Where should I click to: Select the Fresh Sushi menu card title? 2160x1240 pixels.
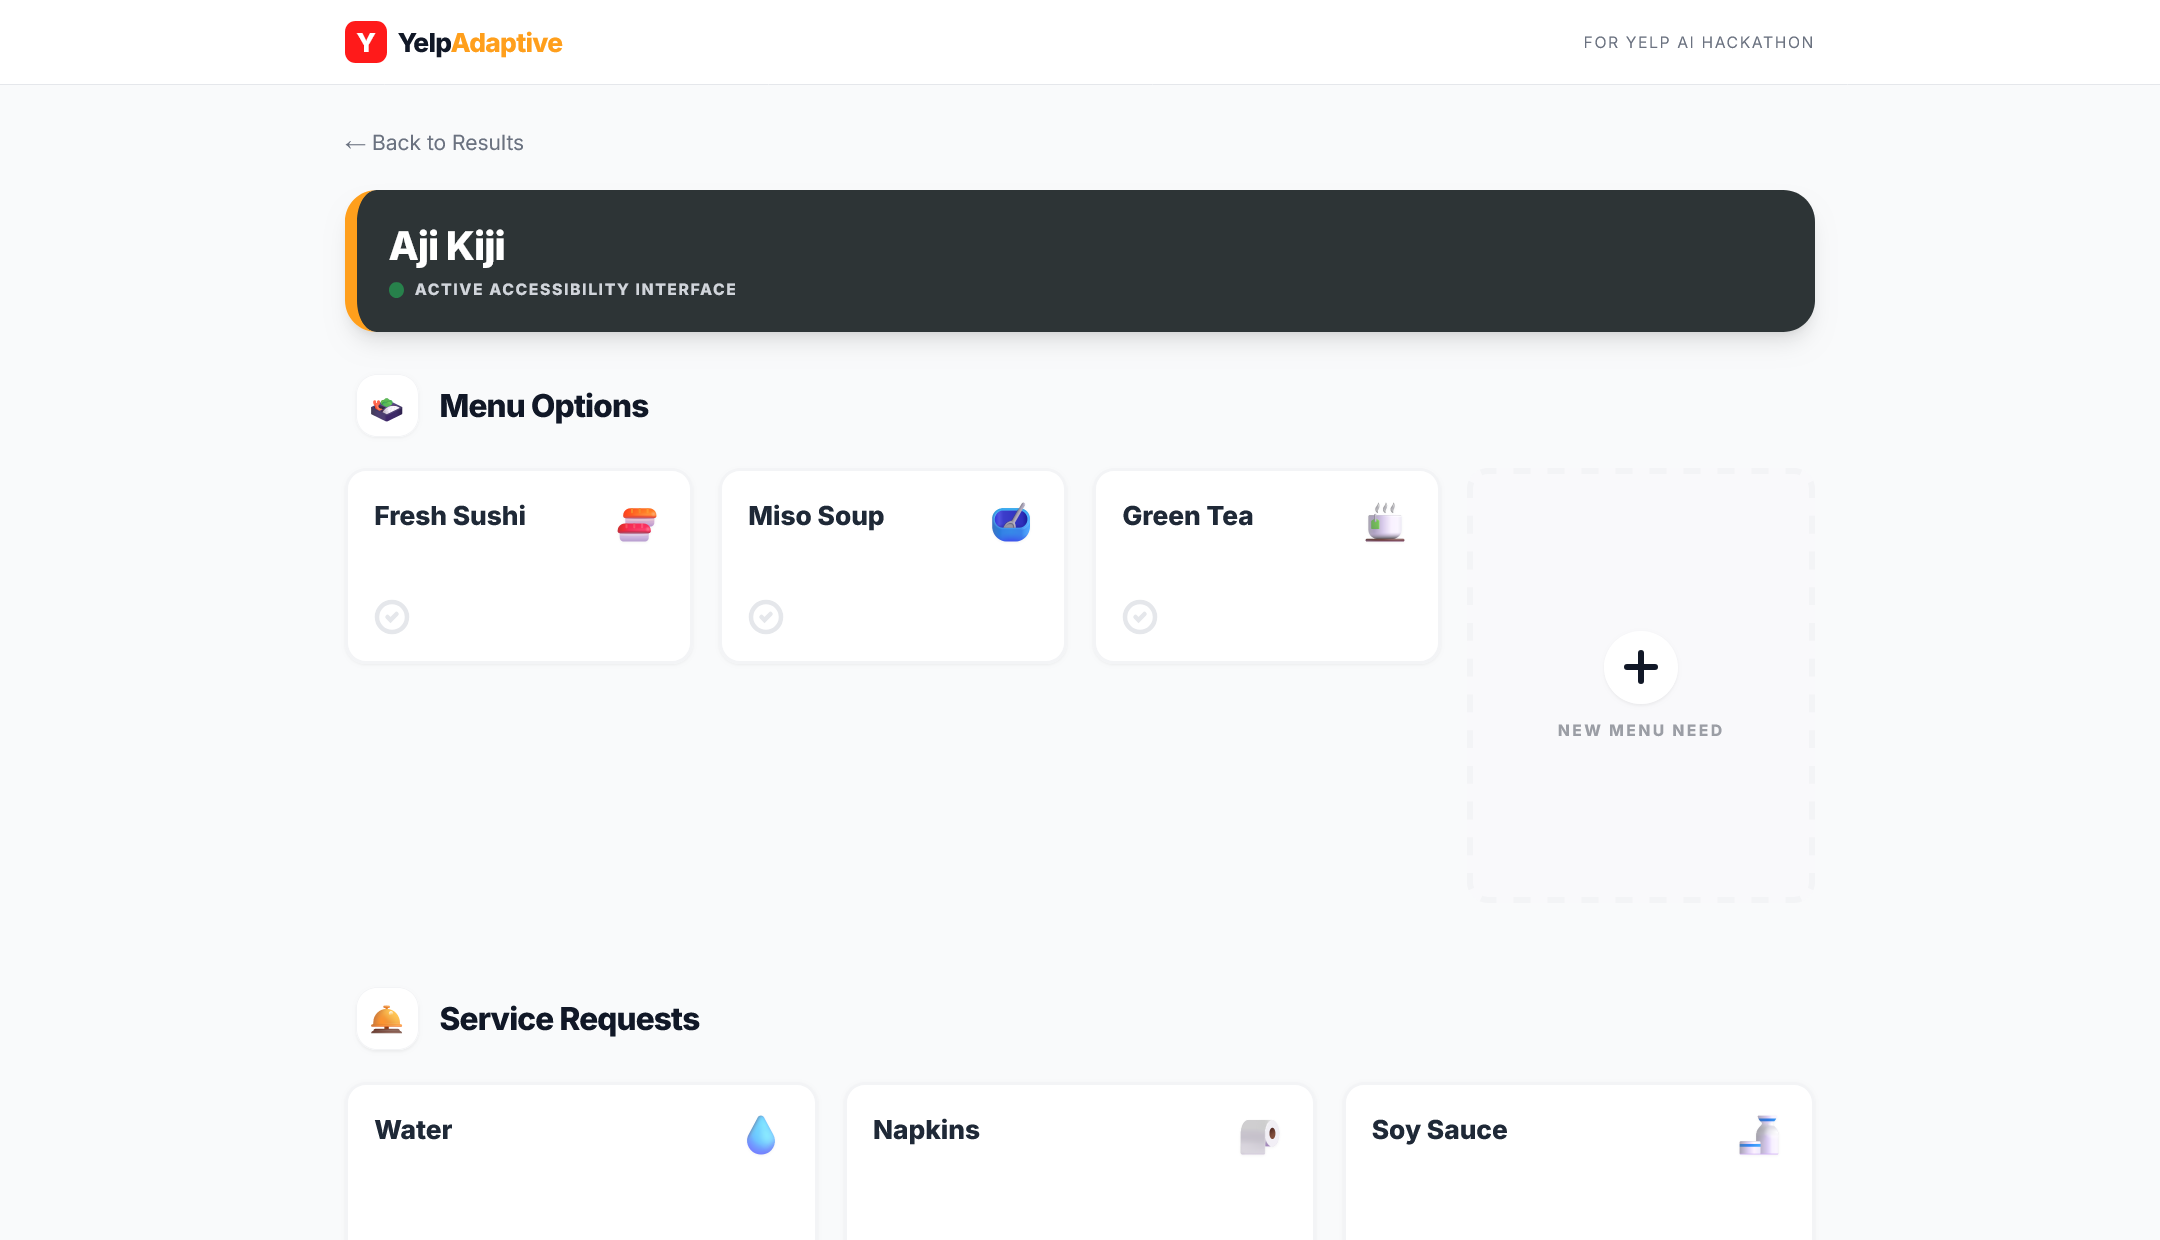click(x=450, y=516)
